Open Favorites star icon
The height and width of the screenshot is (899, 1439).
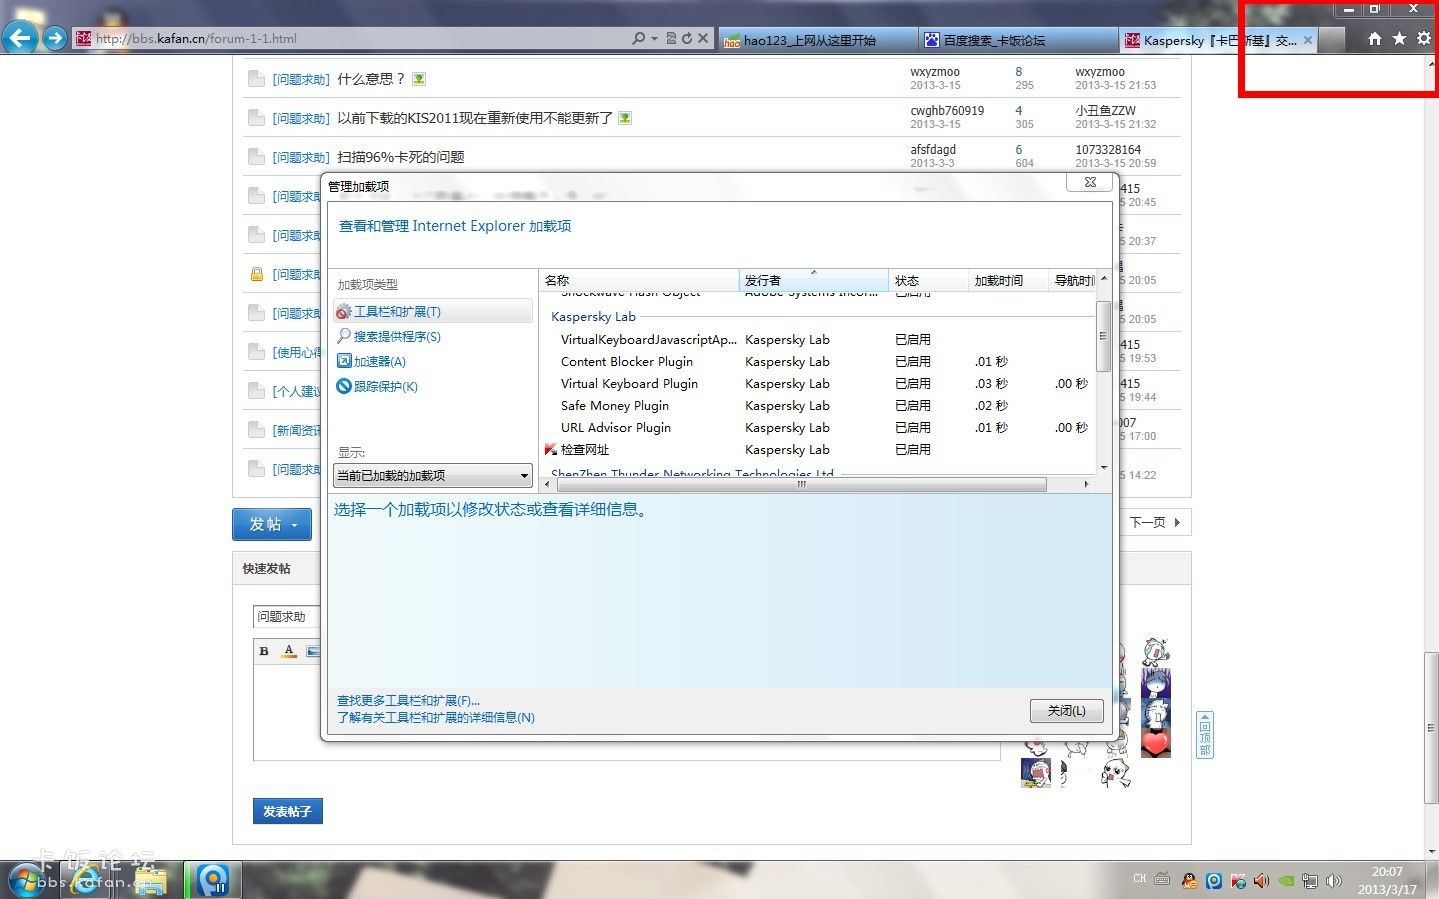(x=1399, y=39)
